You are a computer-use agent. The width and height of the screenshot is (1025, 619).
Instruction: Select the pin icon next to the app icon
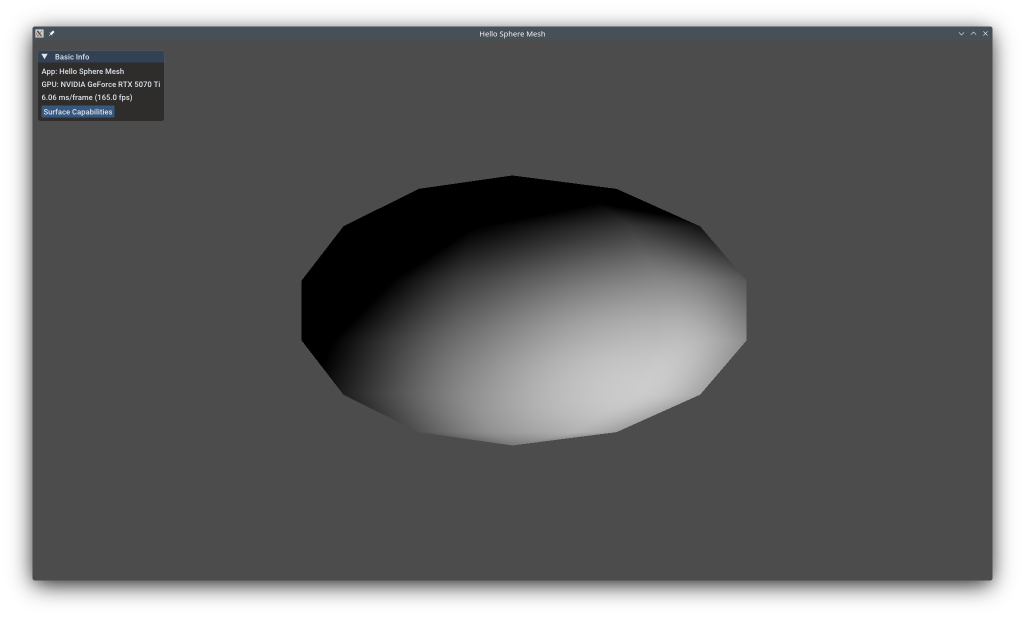[x=51, y=32]
